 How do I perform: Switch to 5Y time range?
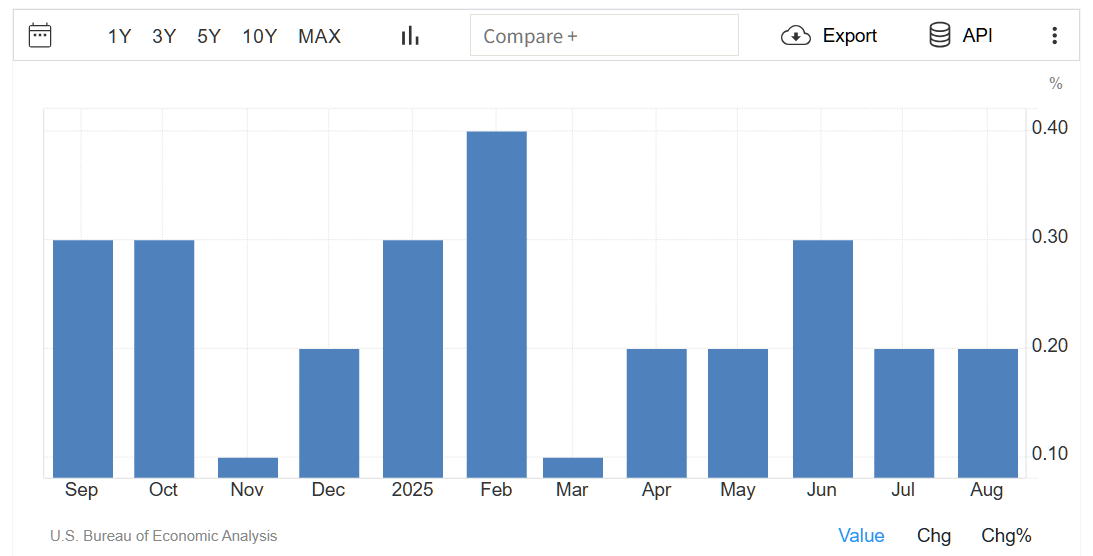(x=209, y=37)
